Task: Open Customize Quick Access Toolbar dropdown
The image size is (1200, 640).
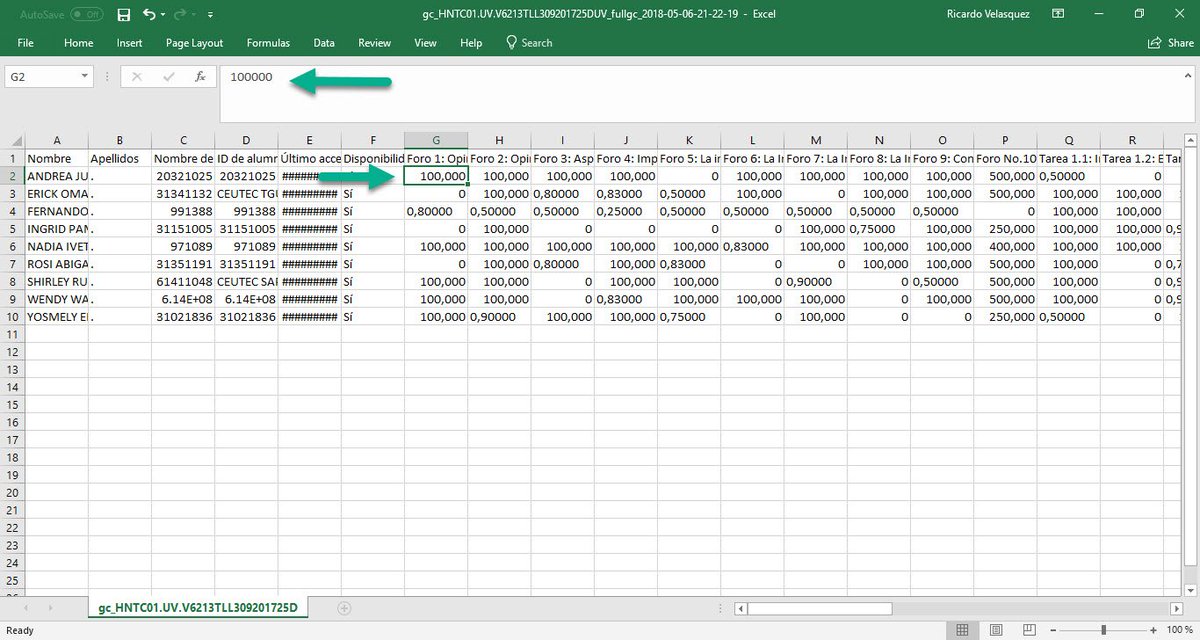Action: (210, 16)
